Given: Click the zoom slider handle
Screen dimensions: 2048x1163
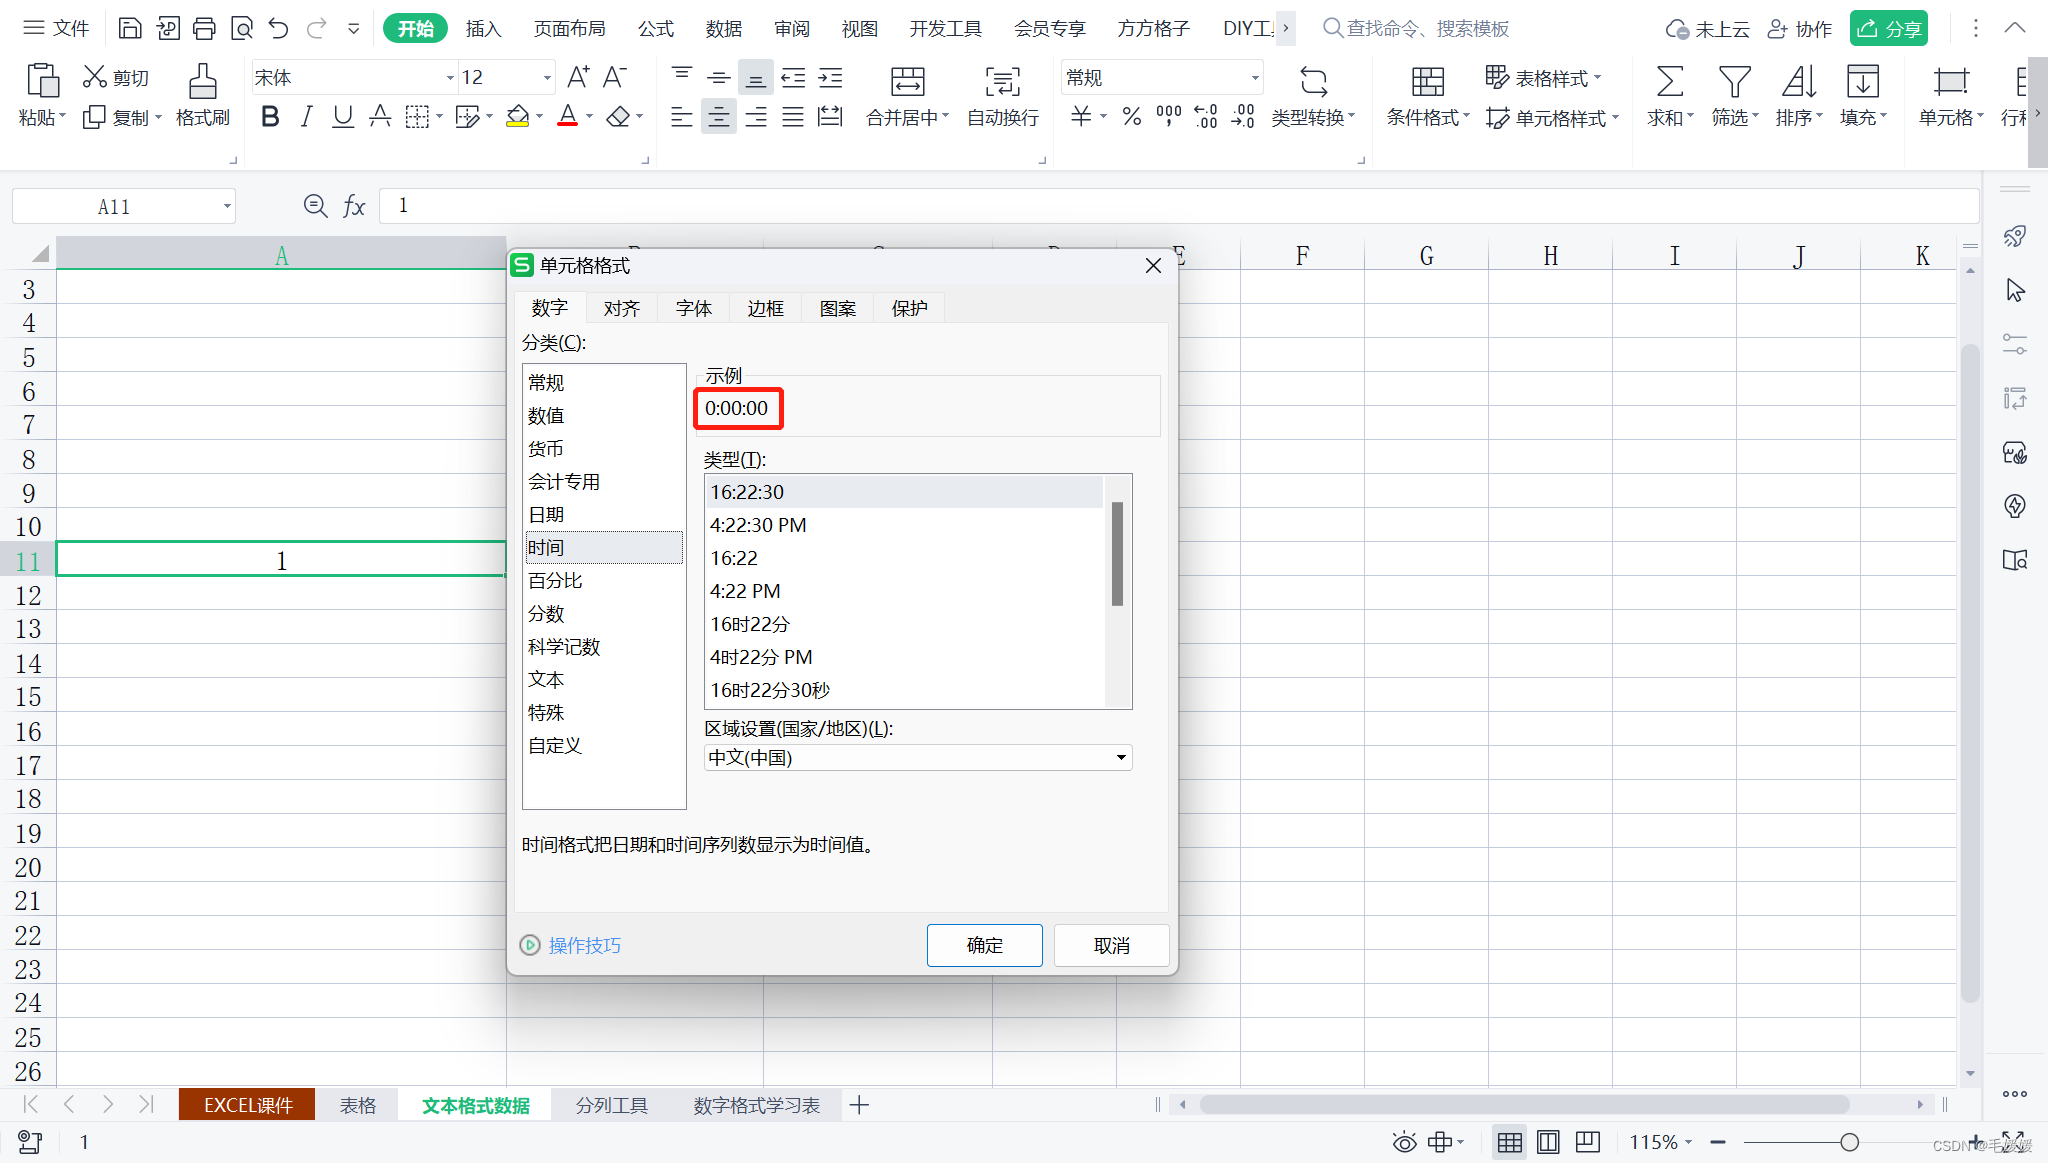Looking at the screenshot, I should coord(1849,1142).
